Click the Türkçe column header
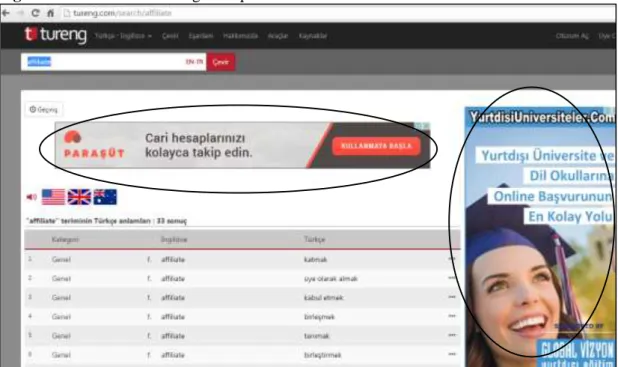This screenshot has height=367, width=618. (315, 239)
